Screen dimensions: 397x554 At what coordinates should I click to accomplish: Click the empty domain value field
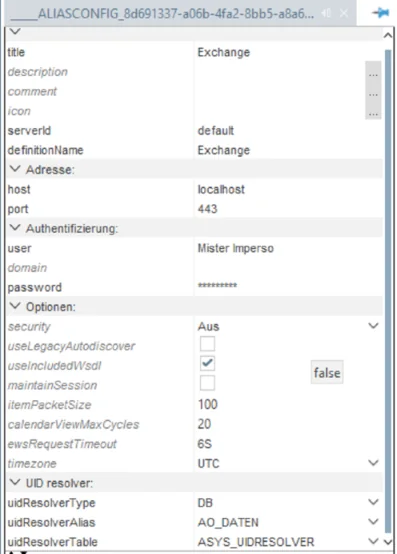tap(288, 267)
